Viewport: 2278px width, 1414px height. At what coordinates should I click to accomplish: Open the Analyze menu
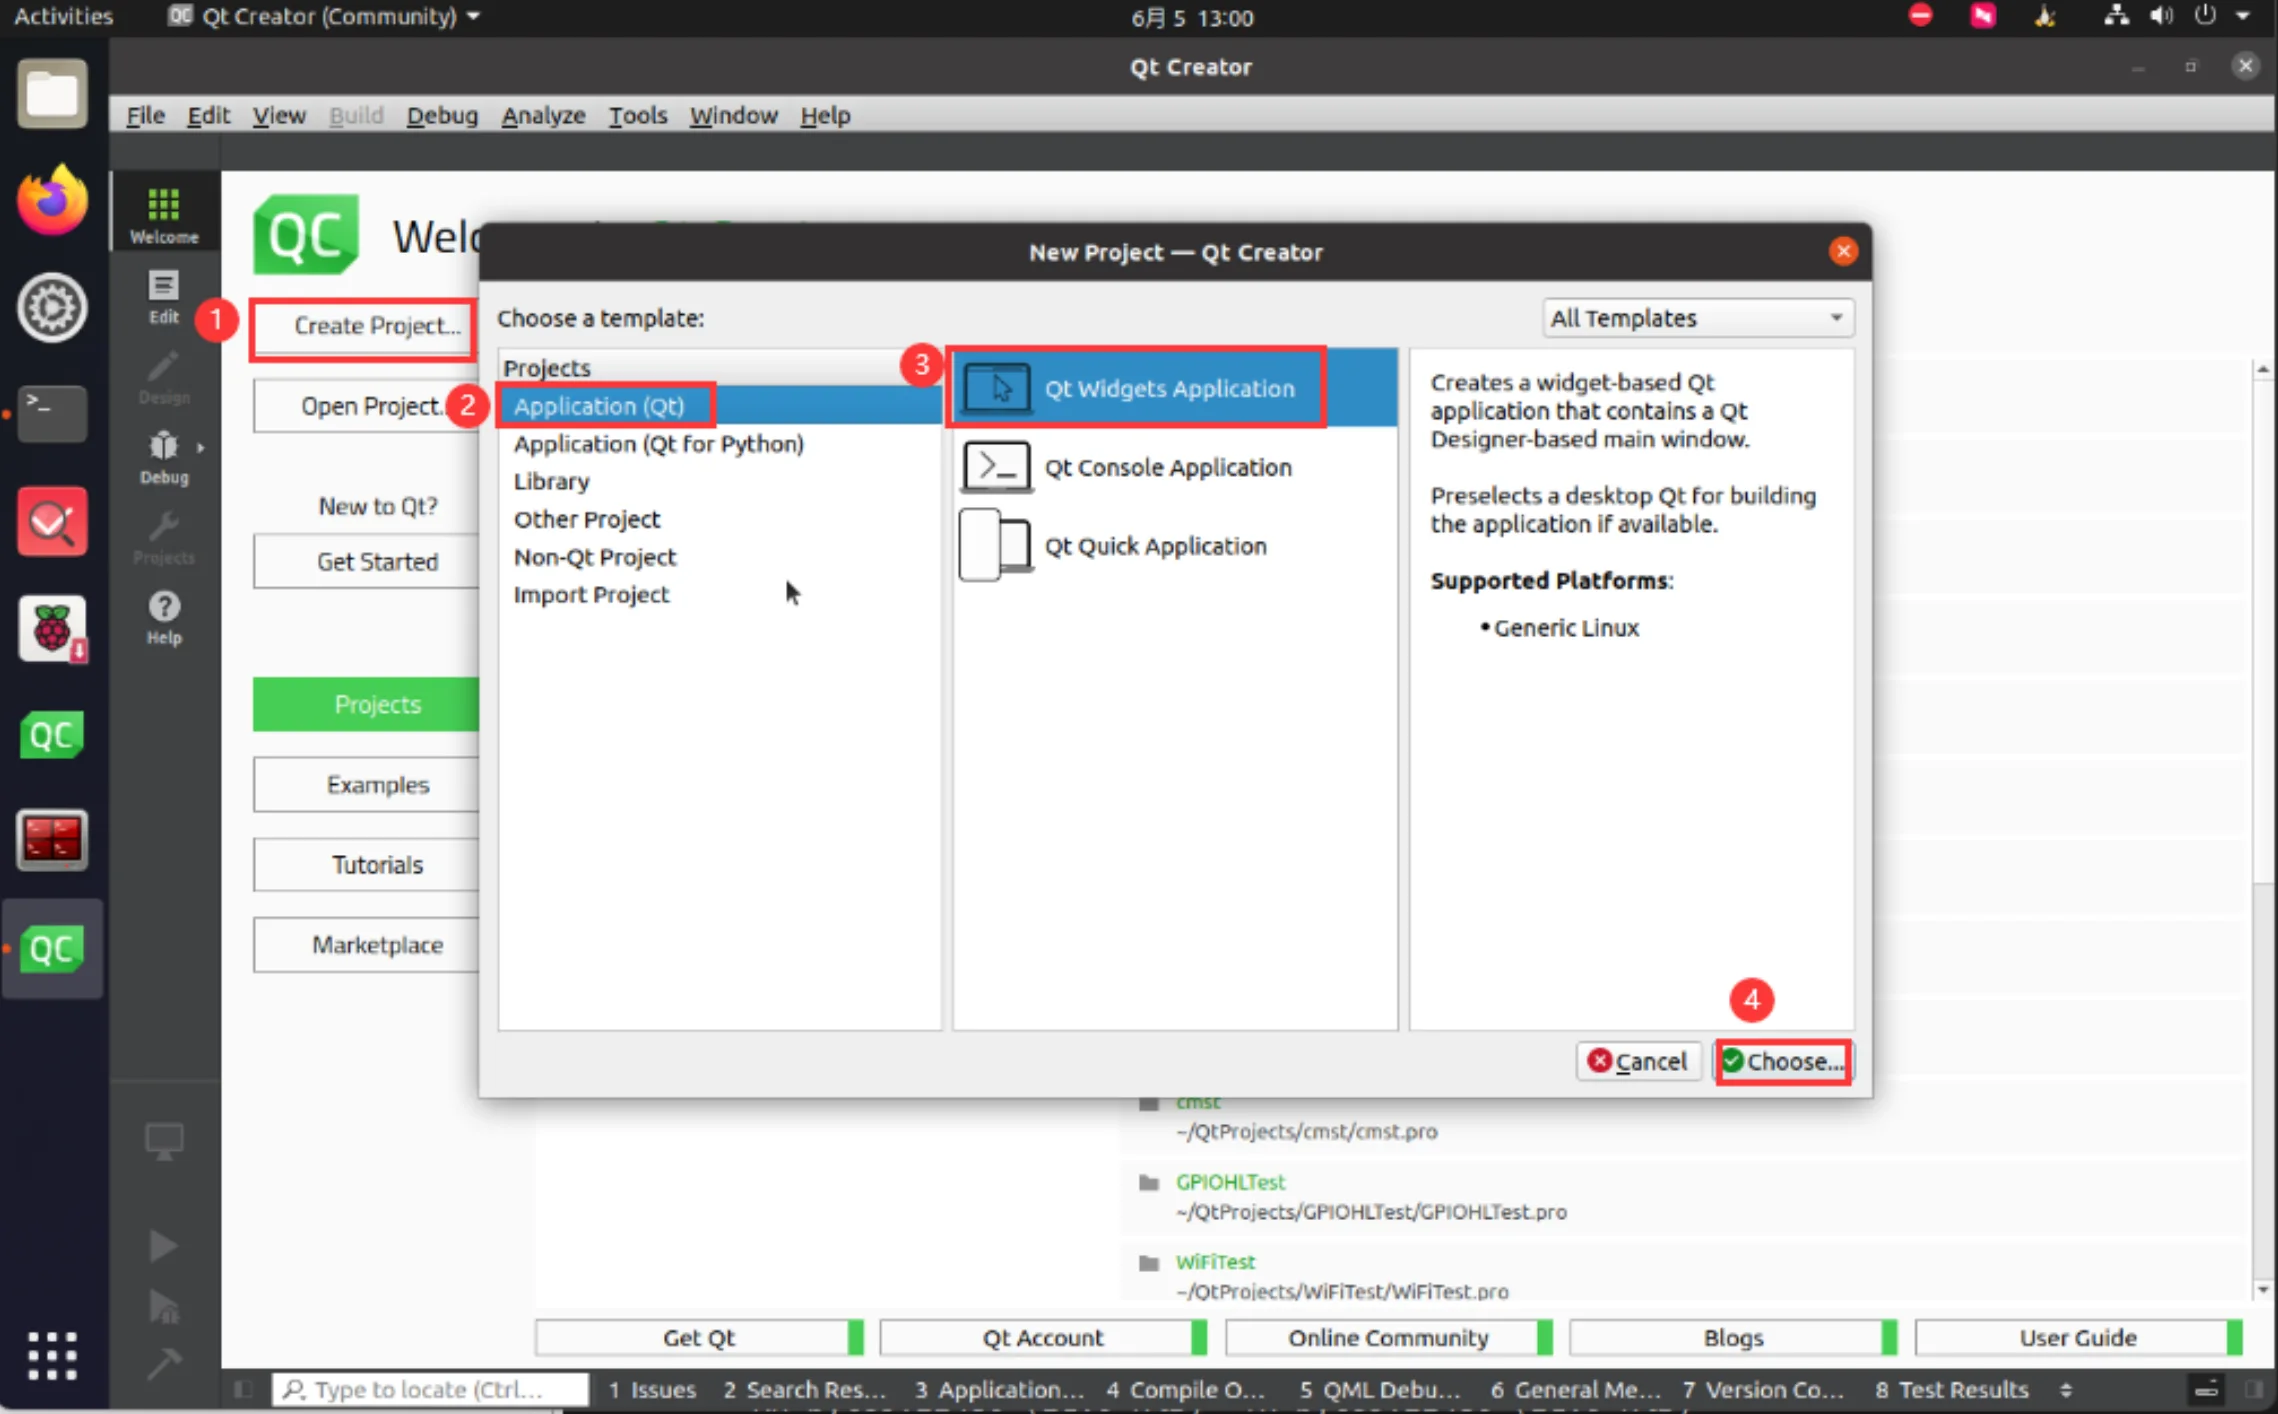[543, 115]
